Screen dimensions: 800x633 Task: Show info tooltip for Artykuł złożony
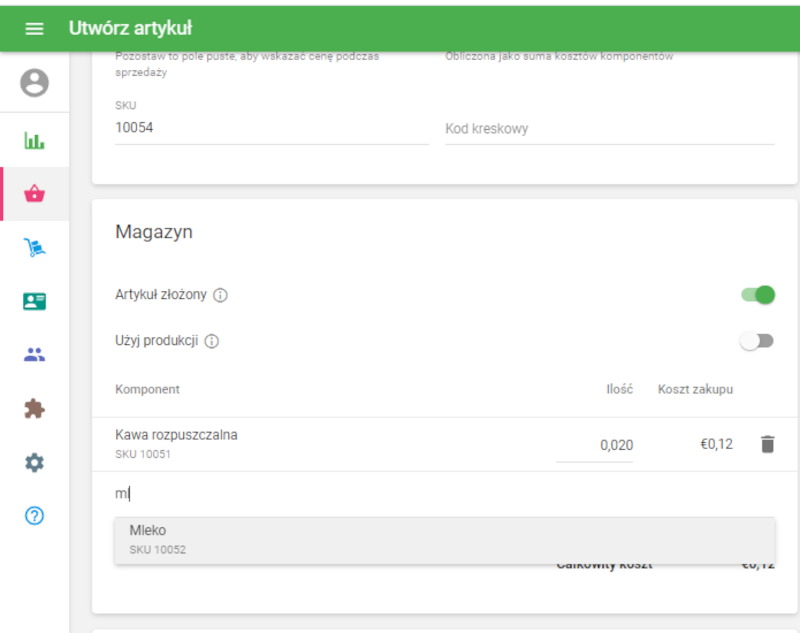click(221, 295)
